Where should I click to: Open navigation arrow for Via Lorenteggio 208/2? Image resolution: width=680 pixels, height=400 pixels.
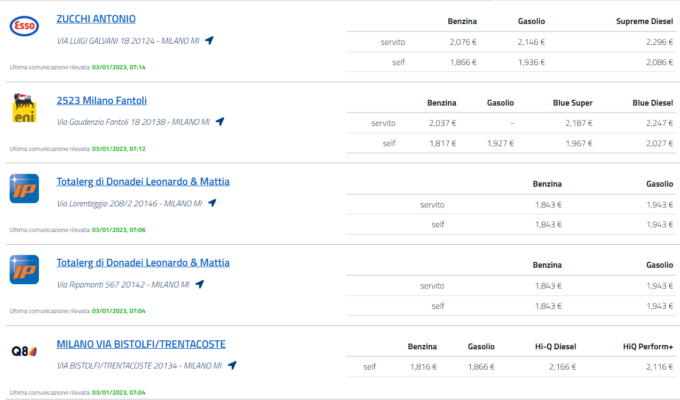coord(212,203)
